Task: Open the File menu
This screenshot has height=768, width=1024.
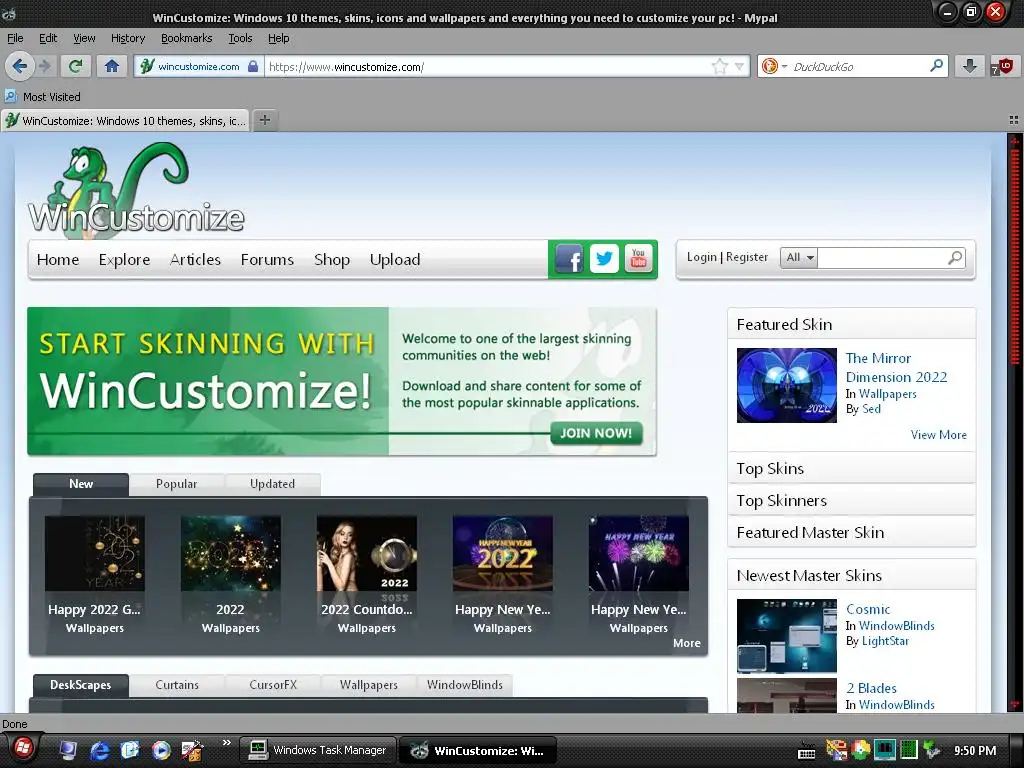Action: [x=15, y=38]
